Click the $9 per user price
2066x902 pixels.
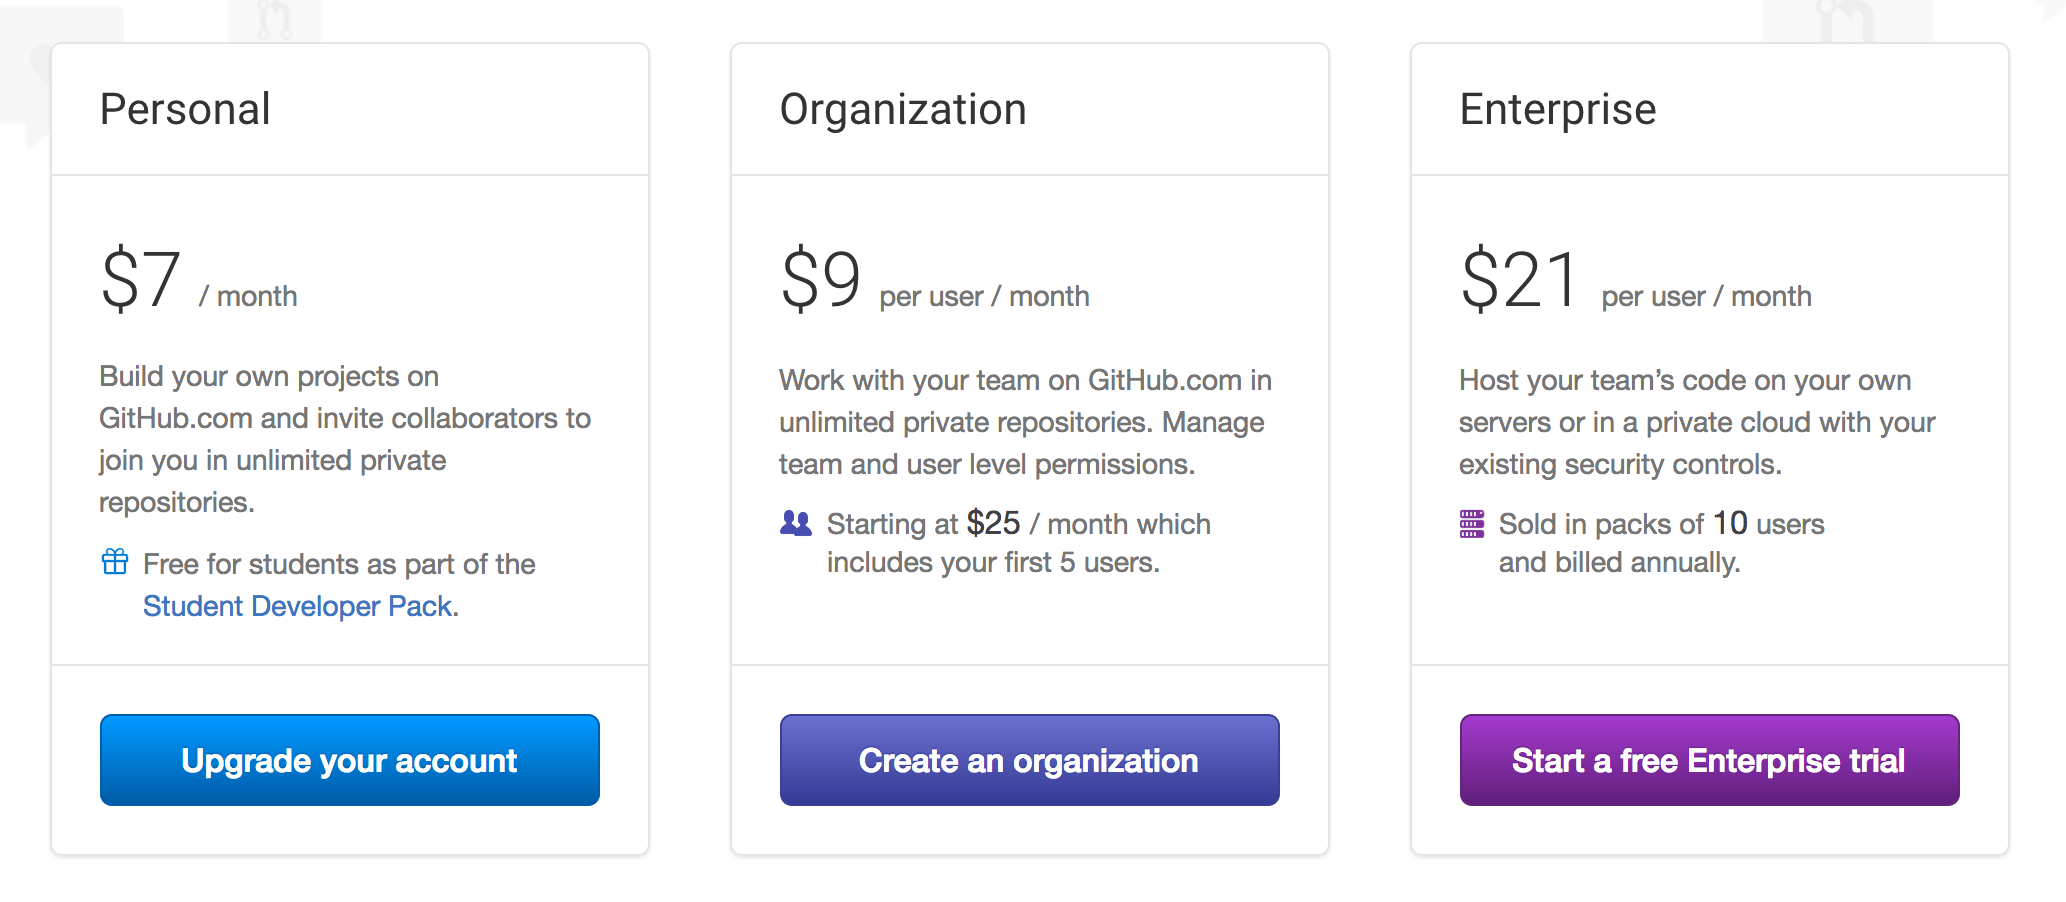click(x=935, y=279)
